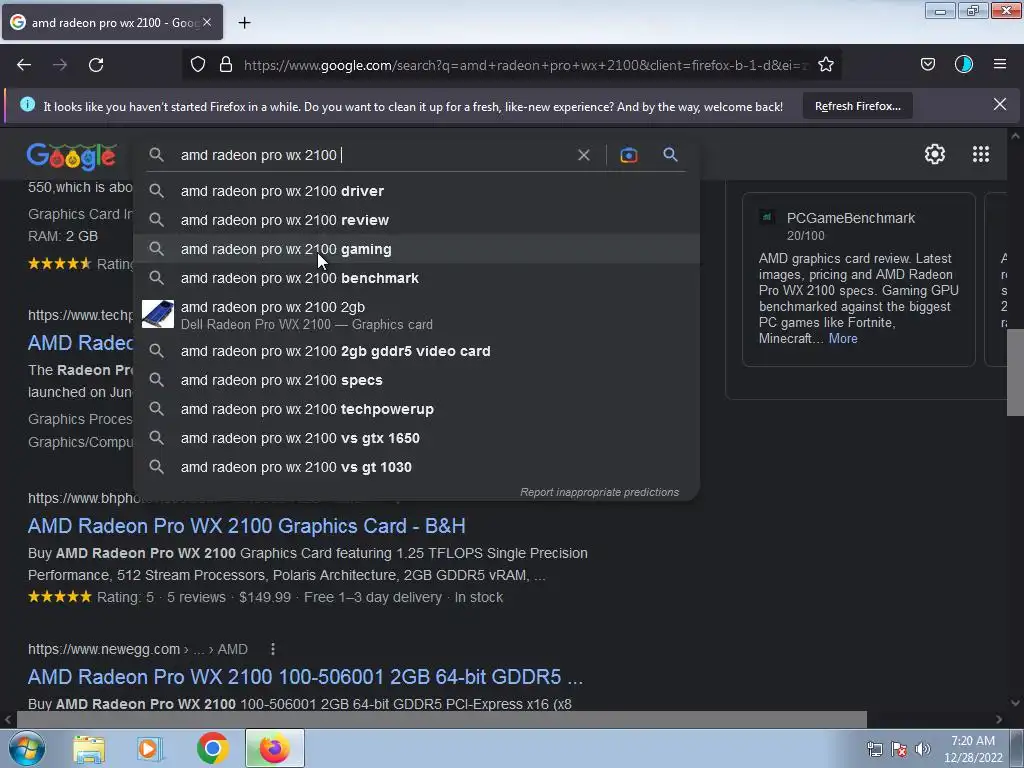Choose the vs gt 1030 suggestion
The image size is (1024, 768).
coord(416,467)
